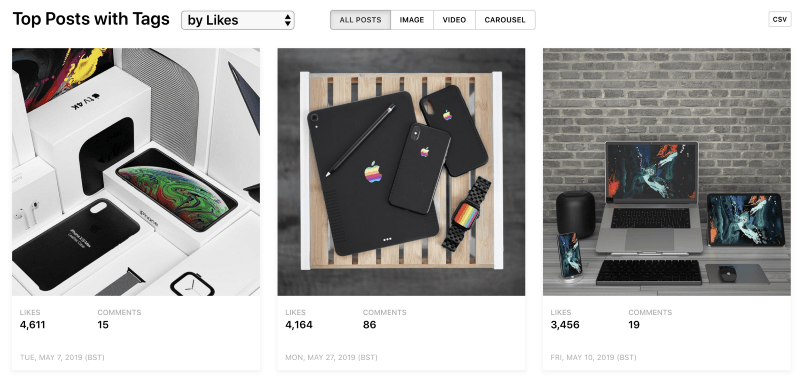The image size is (800, 381).
Task: Click the 4,611 likes count
Action: point(33,325)
